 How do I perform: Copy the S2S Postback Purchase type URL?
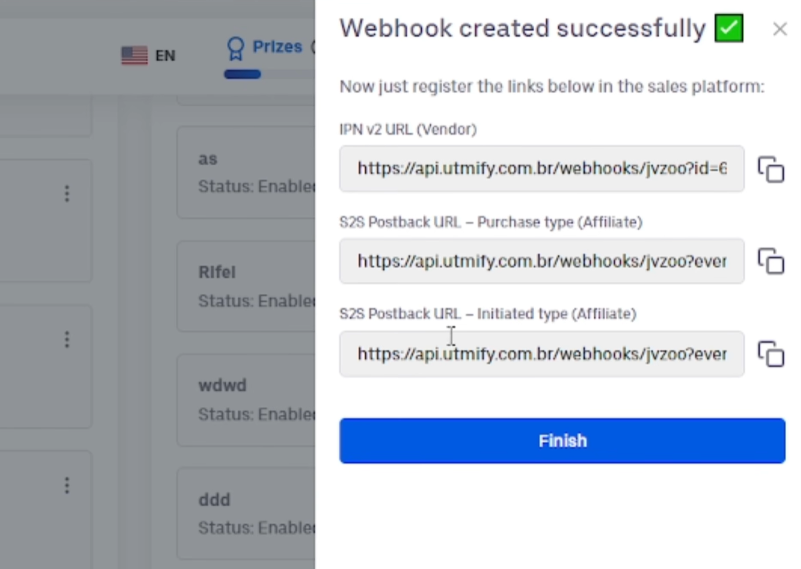771,261
